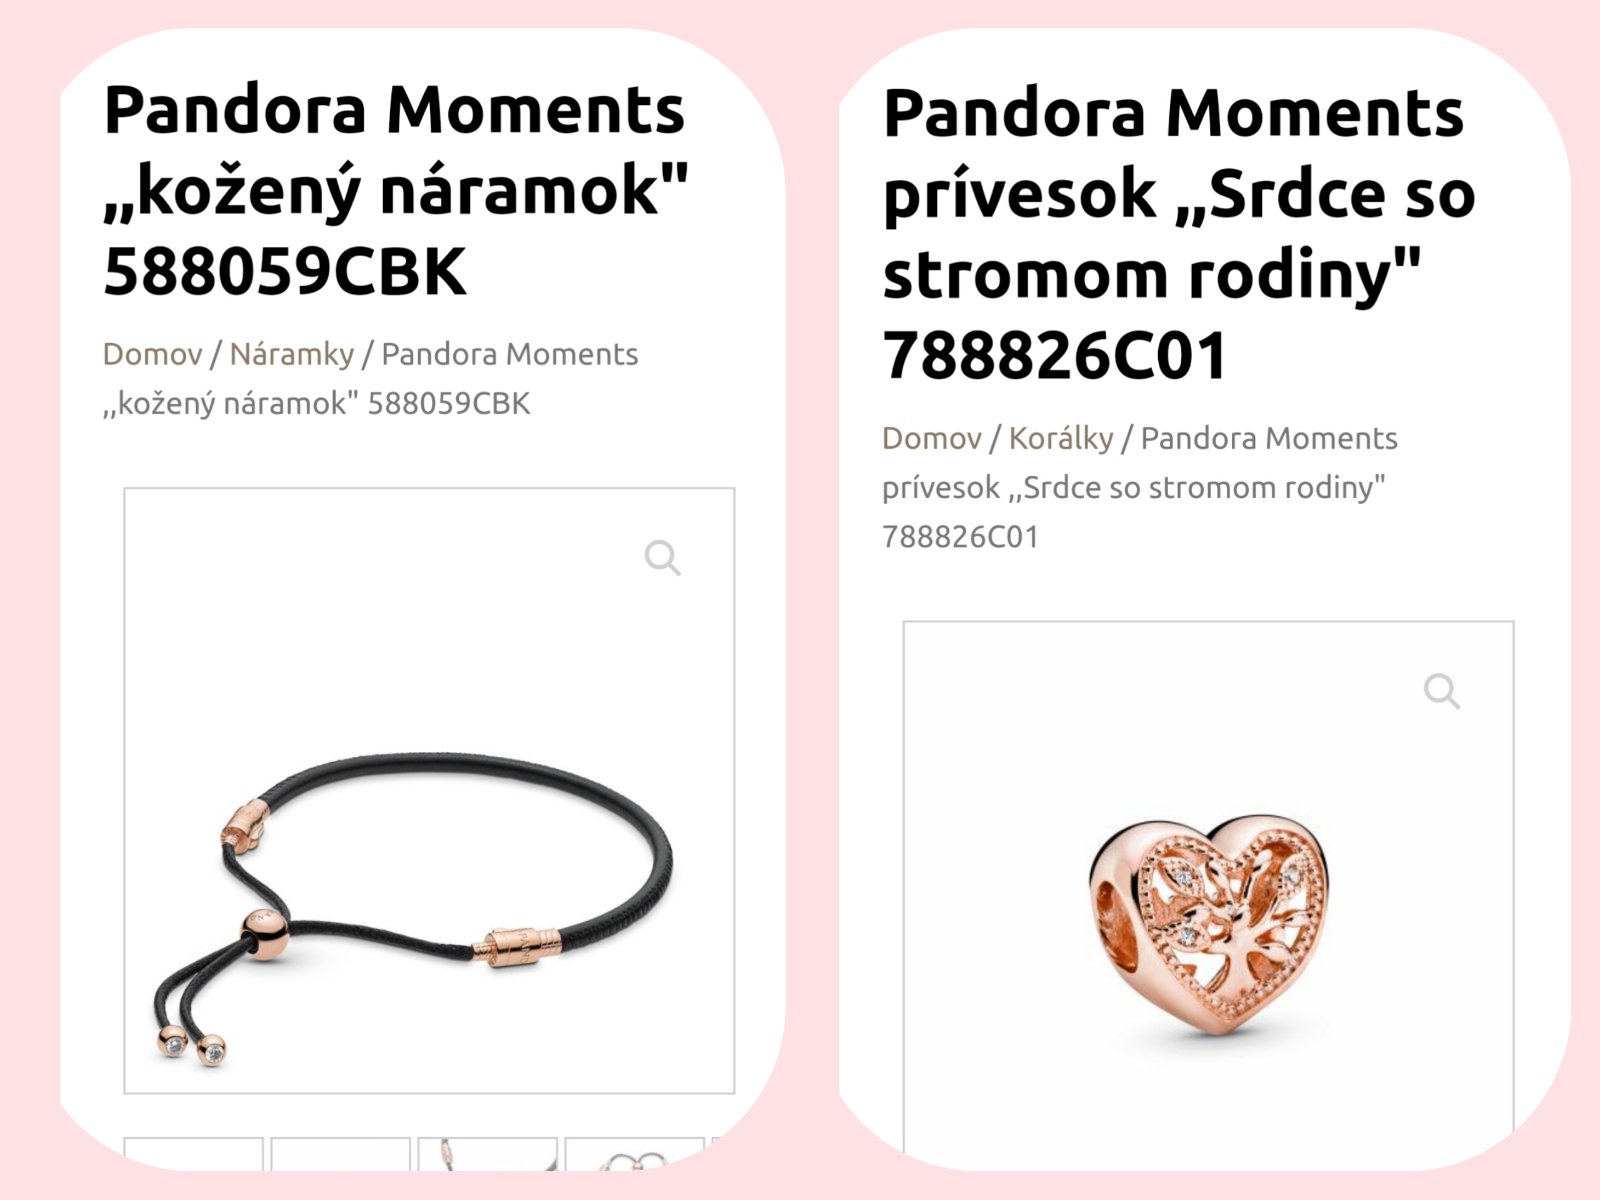Select first bracelet gallery thumbnail
The image size is (1600, 1200).
tap(193, 1154)
